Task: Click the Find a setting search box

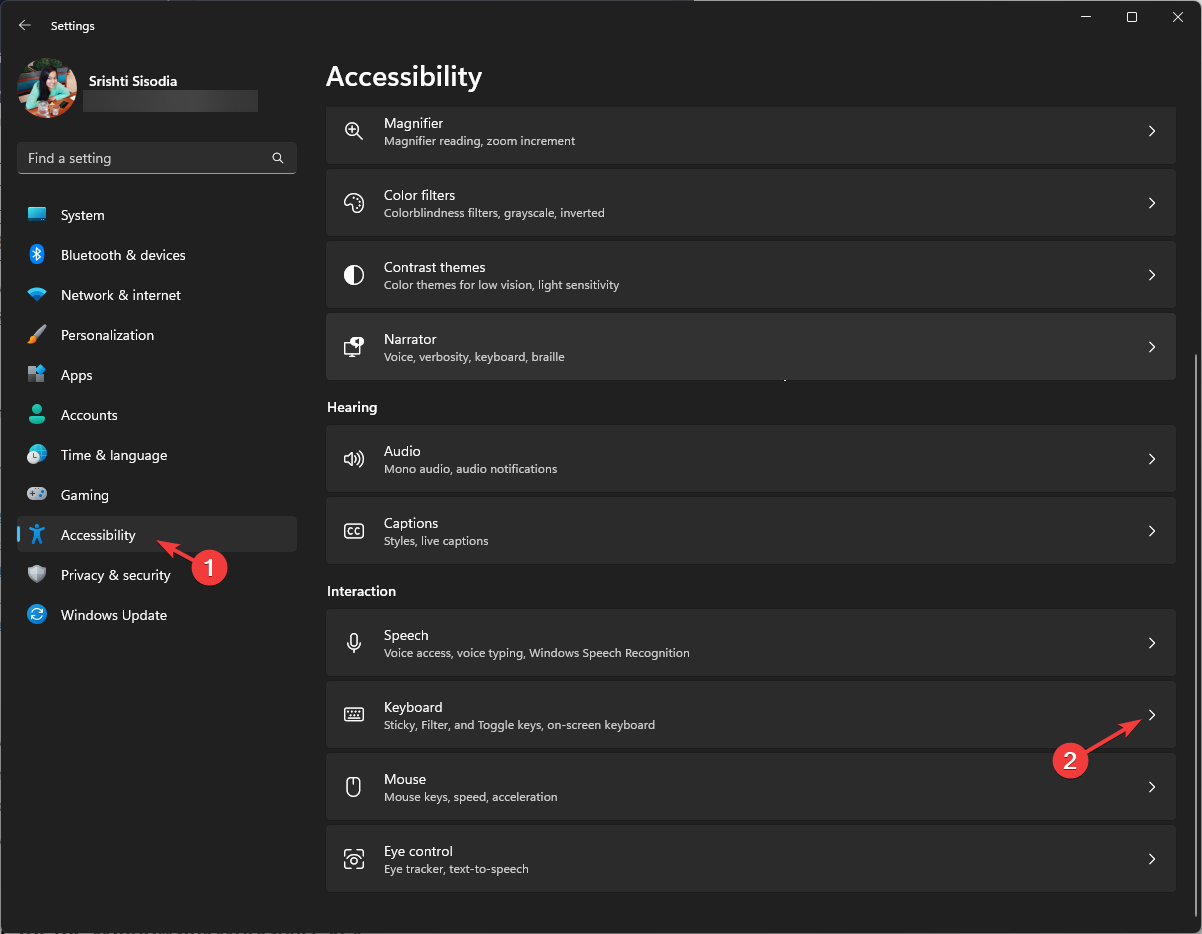Action: point(145,158)
